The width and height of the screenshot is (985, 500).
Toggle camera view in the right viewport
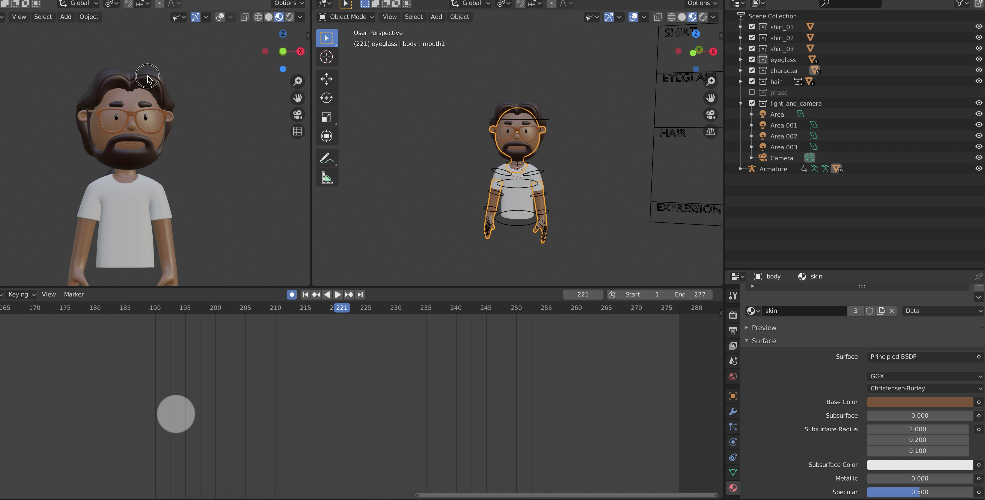click(x=711, y=115)
